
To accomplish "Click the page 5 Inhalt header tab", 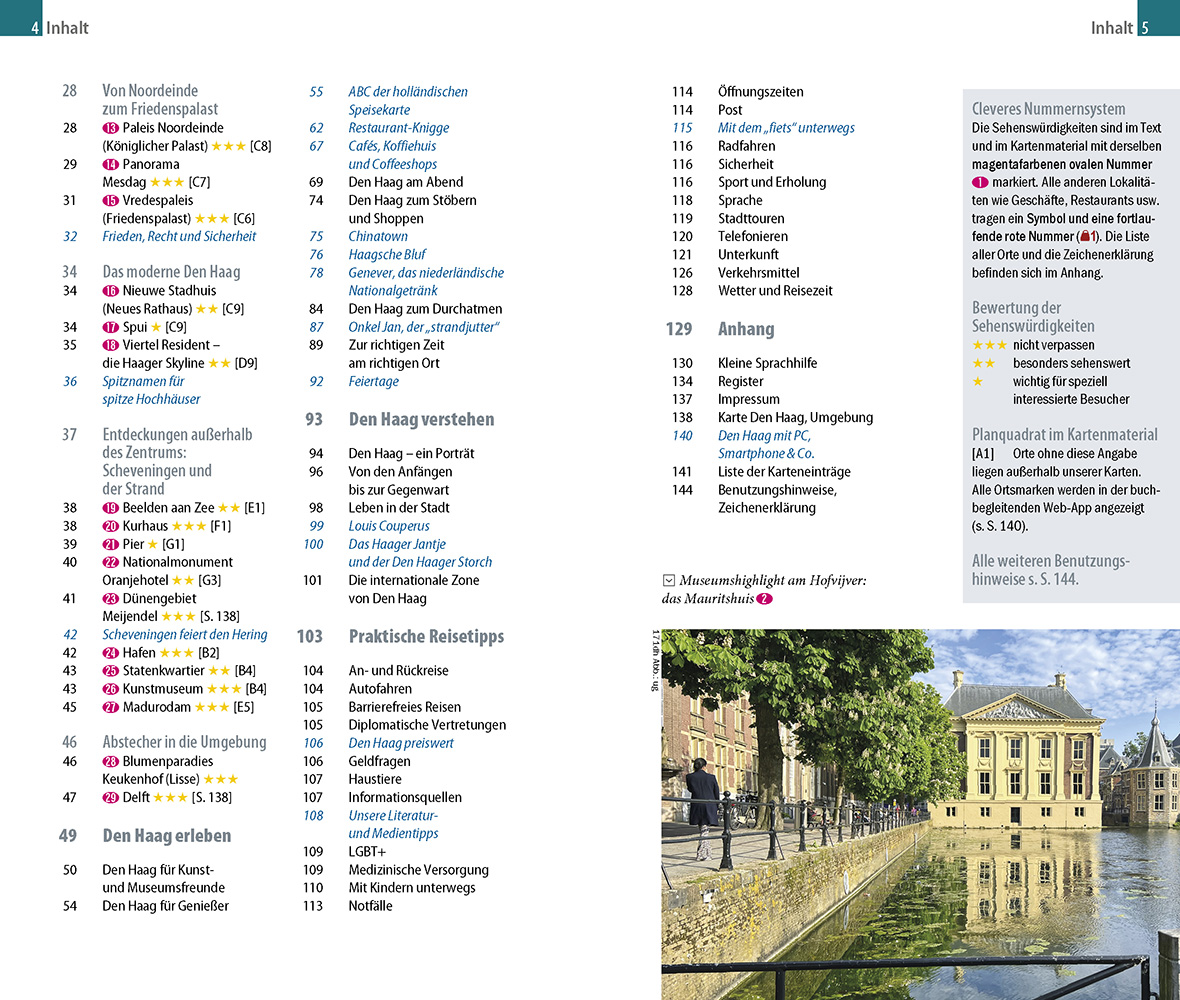I will [1119, 28].
